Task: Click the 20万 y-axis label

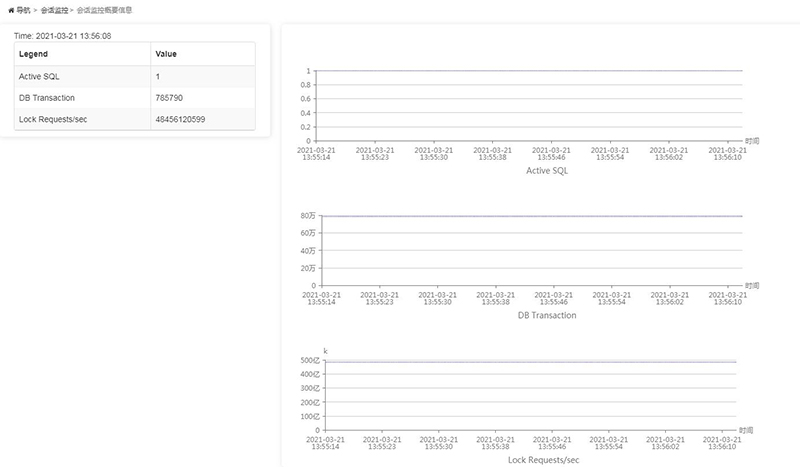Action: pyautogui.click(x=308, y=268)
